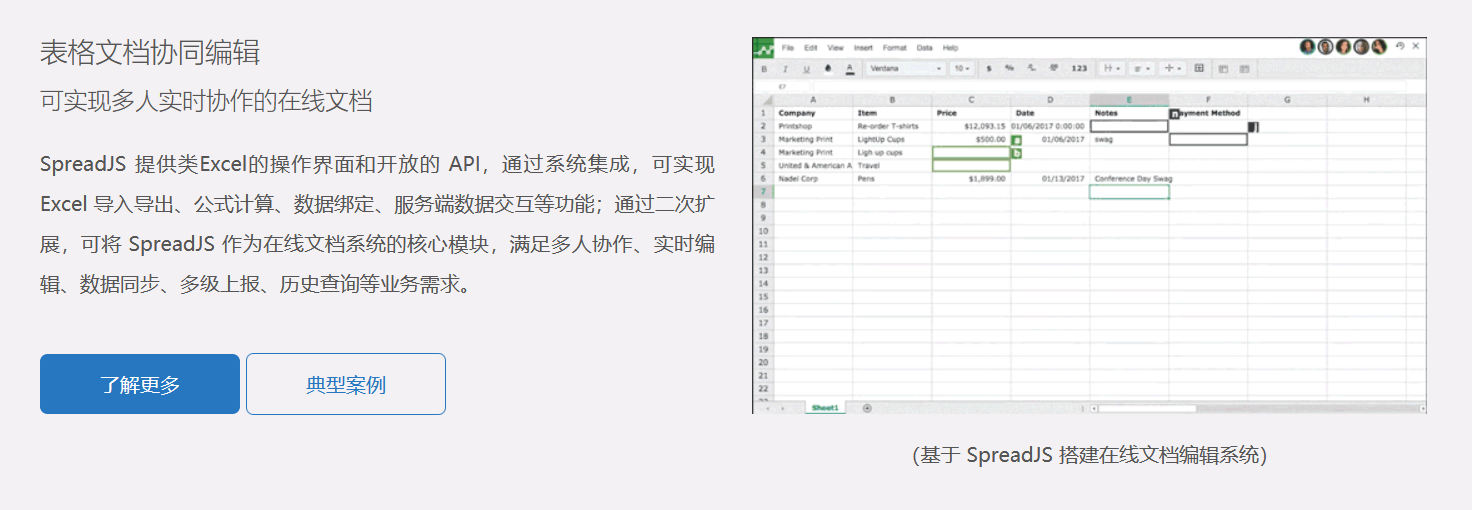The height and width of the screenshot is (510, 1472).
Task: Click the 123 number format button
Action: coord(1079,69)
